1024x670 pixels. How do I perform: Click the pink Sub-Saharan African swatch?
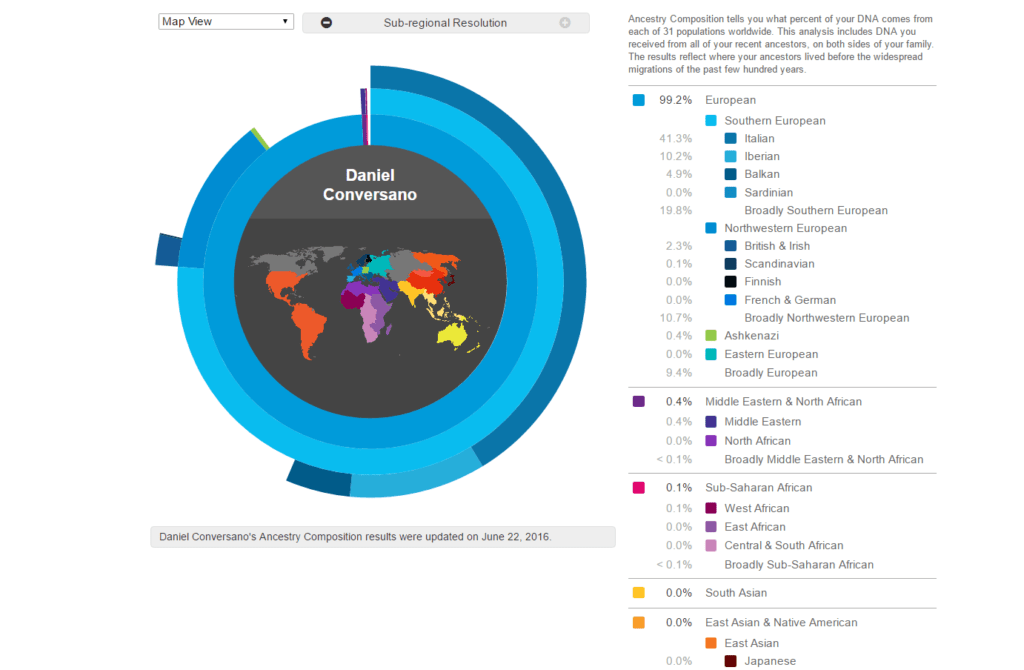(x=639, y=488)
